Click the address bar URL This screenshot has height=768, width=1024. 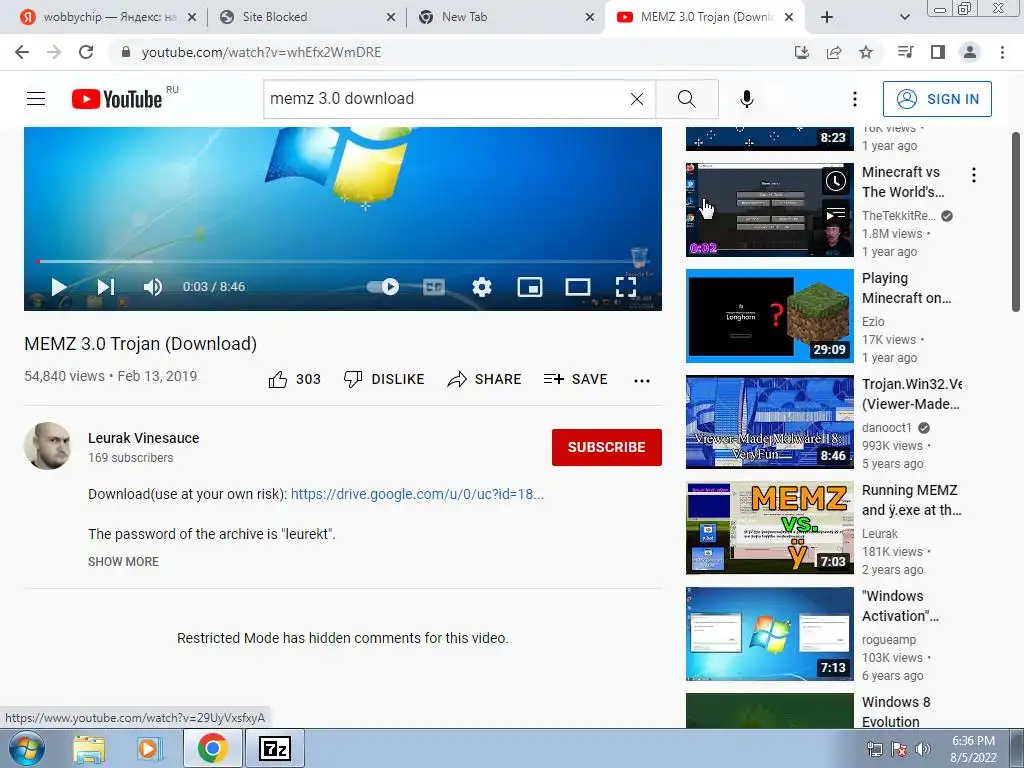click(261, 52)
